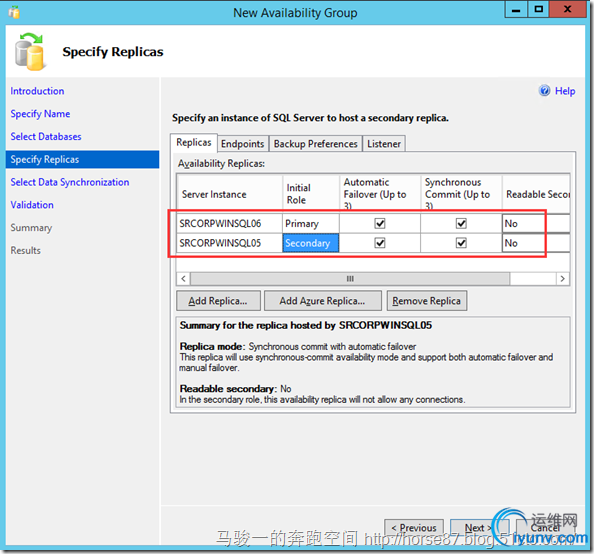Switch to the Replicas tab

[194, 142]
